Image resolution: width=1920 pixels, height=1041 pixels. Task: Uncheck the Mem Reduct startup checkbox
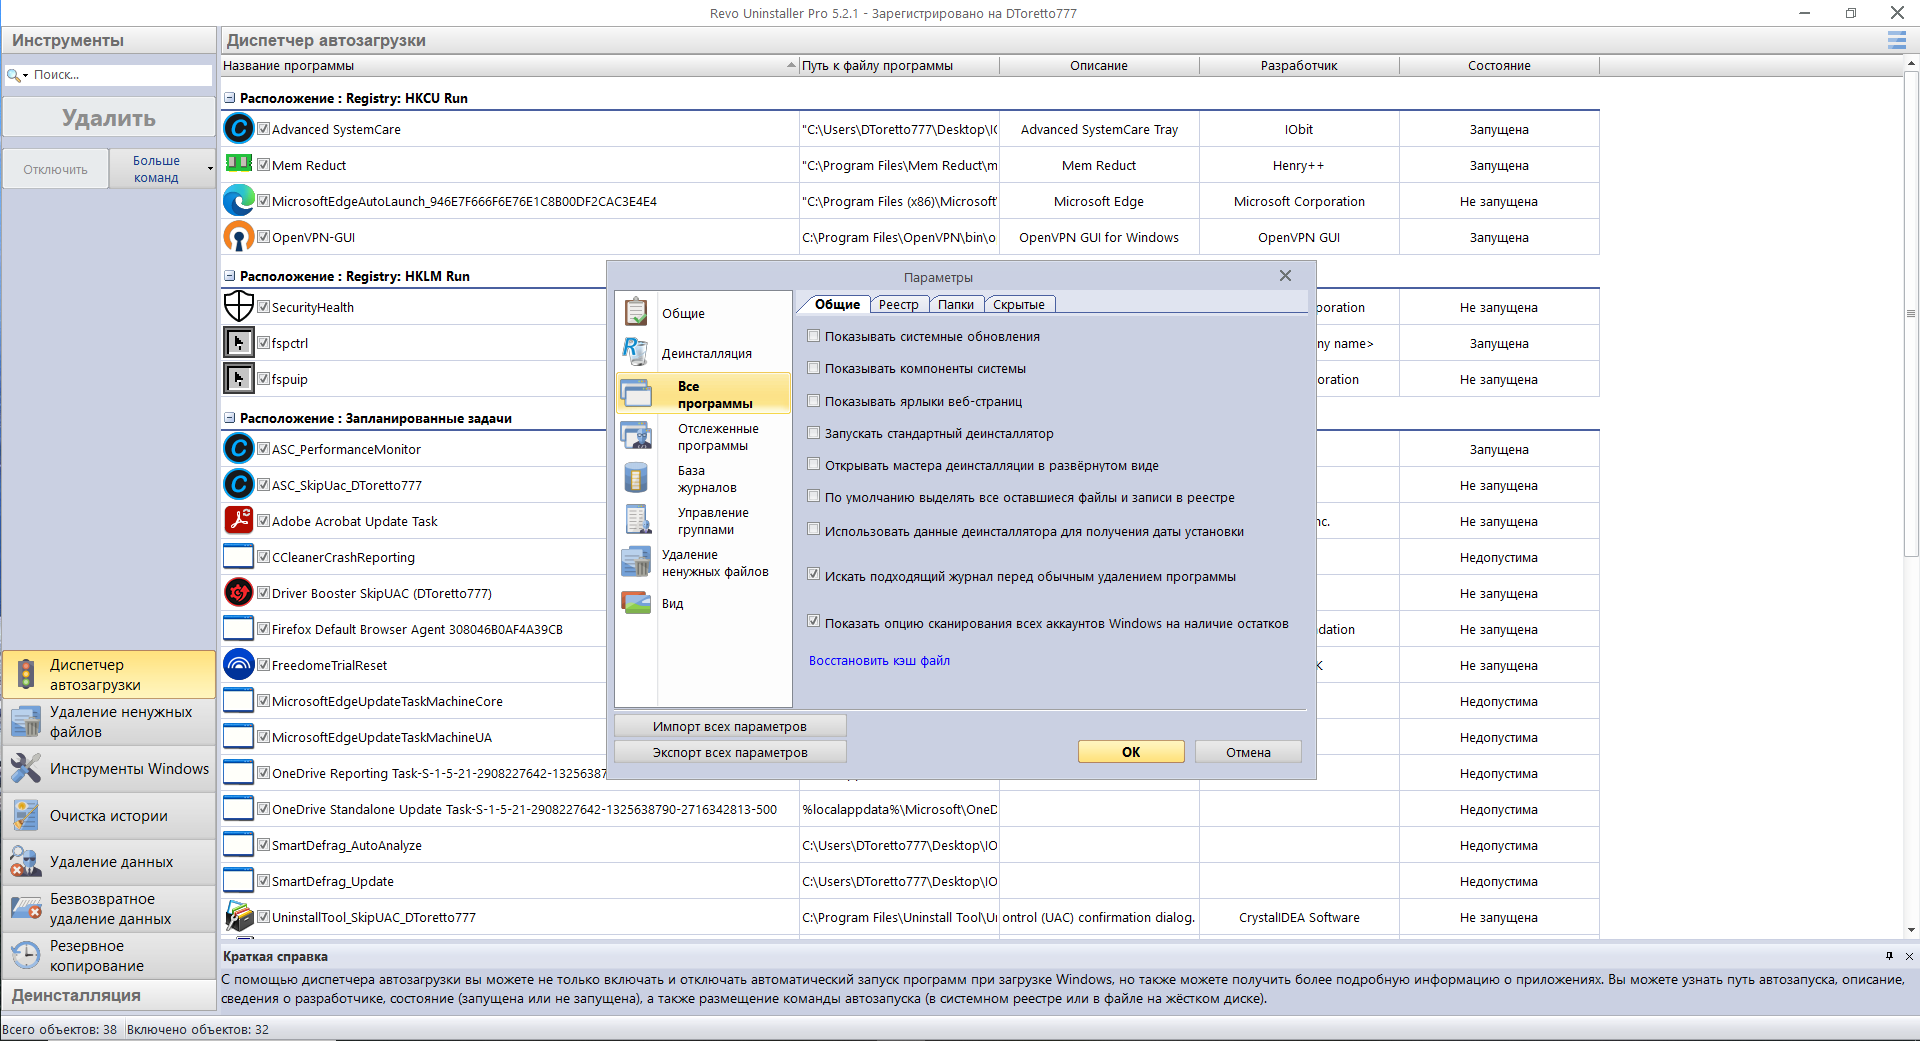(x=263, y=165)
